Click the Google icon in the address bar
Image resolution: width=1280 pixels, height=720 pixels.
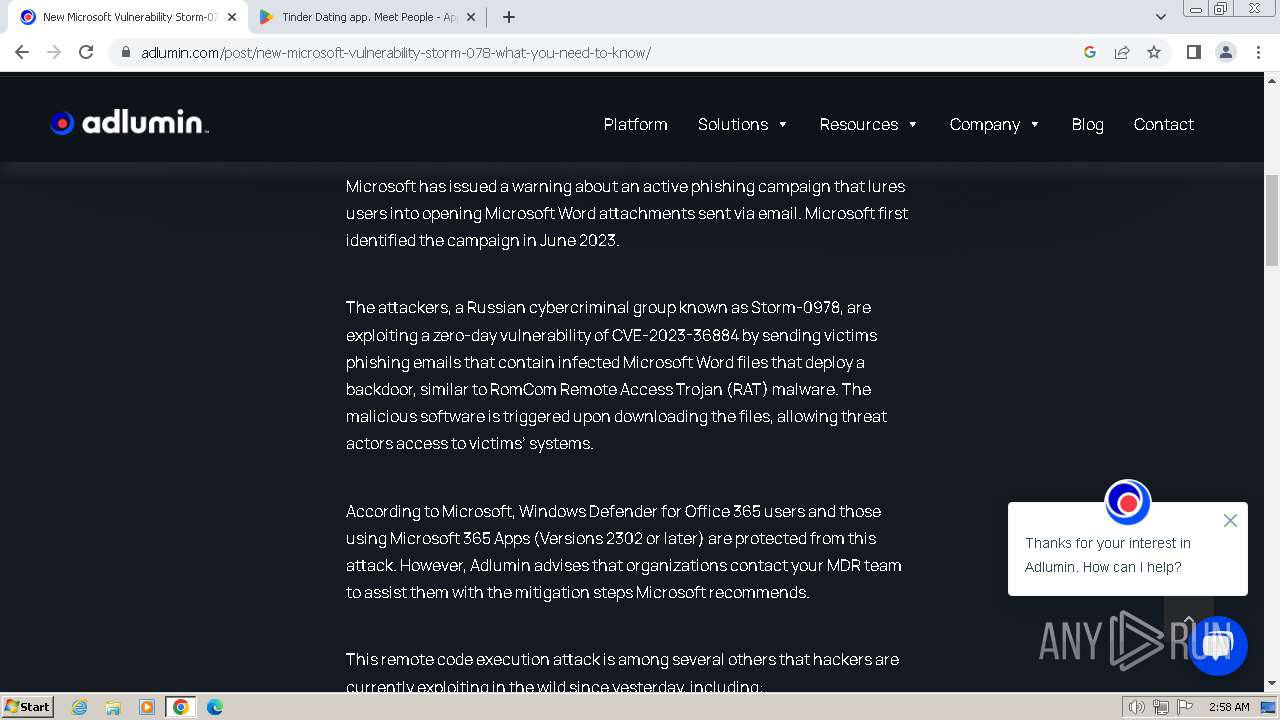pyautogui.click(x=1090, y=52)
